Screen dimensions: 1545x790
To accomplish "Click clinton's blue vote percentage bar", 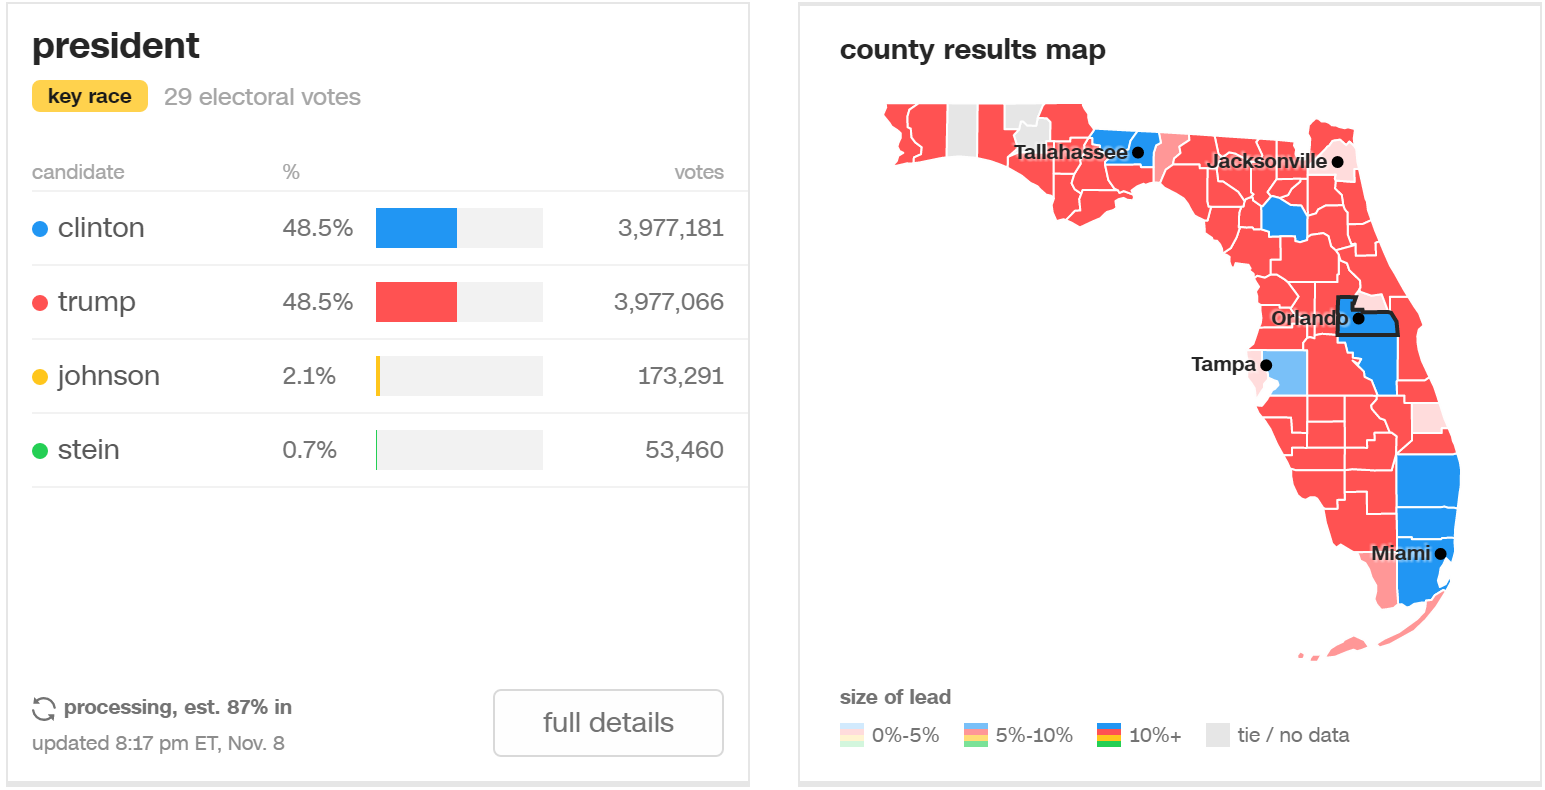I will 416,228.
